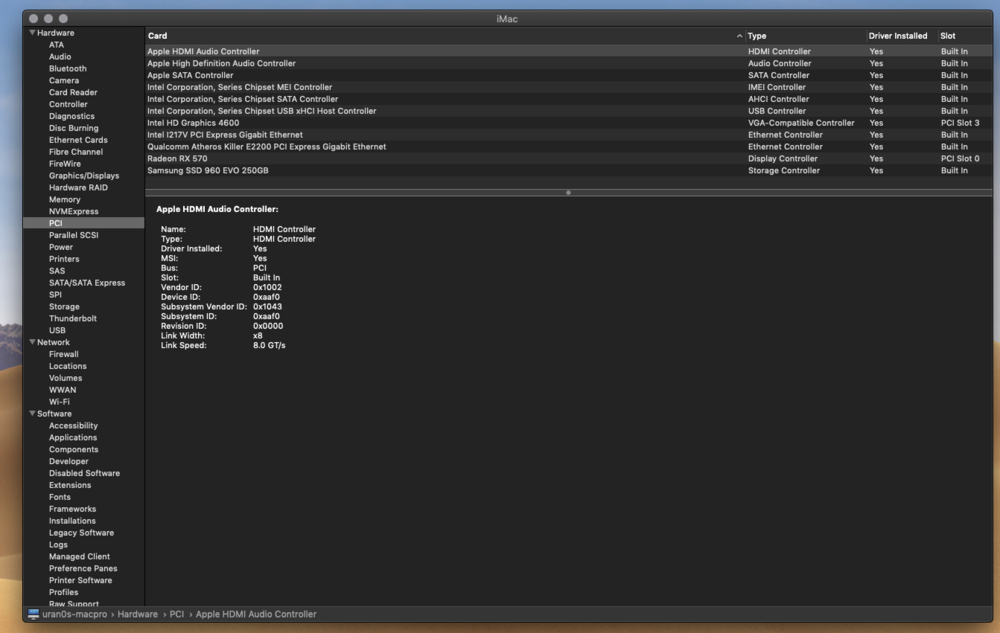The height and width of the screenshot is (633, 1000).
Task: Select the Apple SATA Controller entry
Action: 191,75
